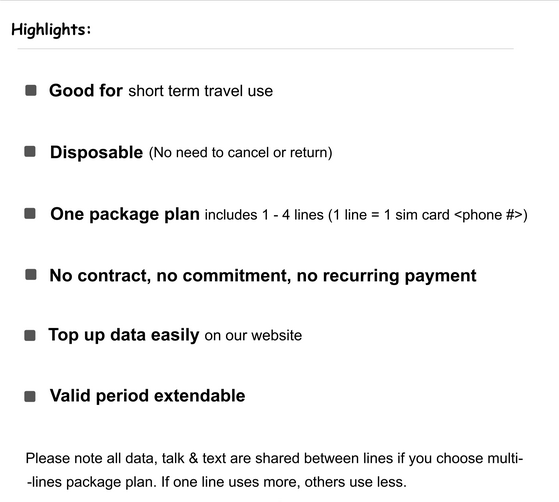Click Valid period extendable text
The width and height of the screenshot is (559, 502).
(x=147, y=396)
